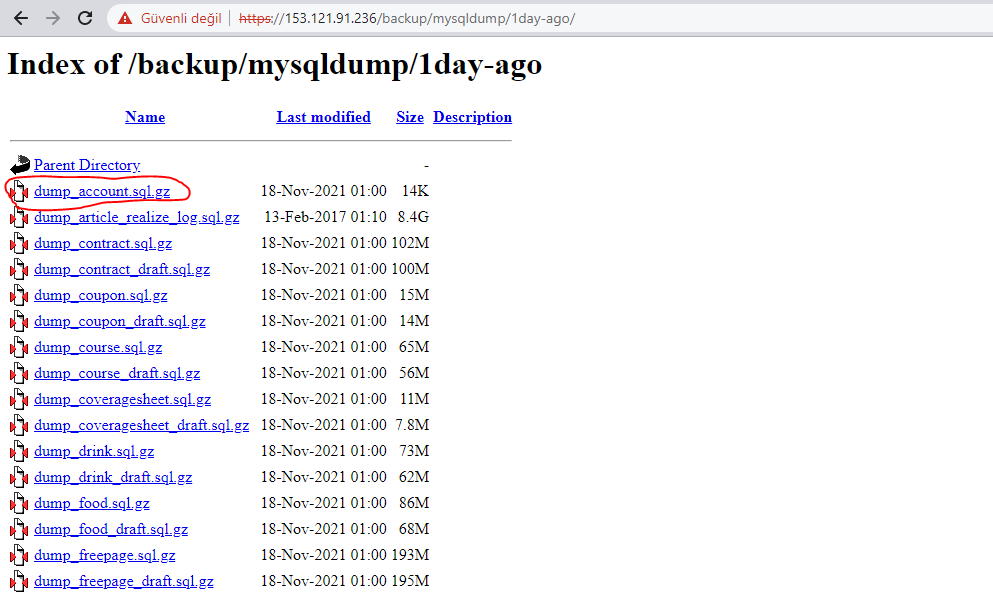Click the address bar URL field
Screen dimensions: 993x596
click(x=550, y=18)
